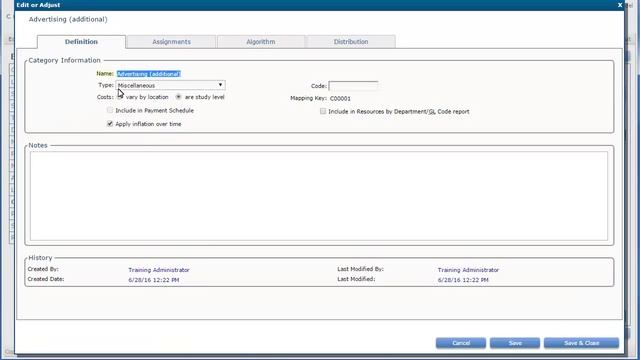Click the Advertising (additional) heading text
The image size is (640, 360).
68,19
